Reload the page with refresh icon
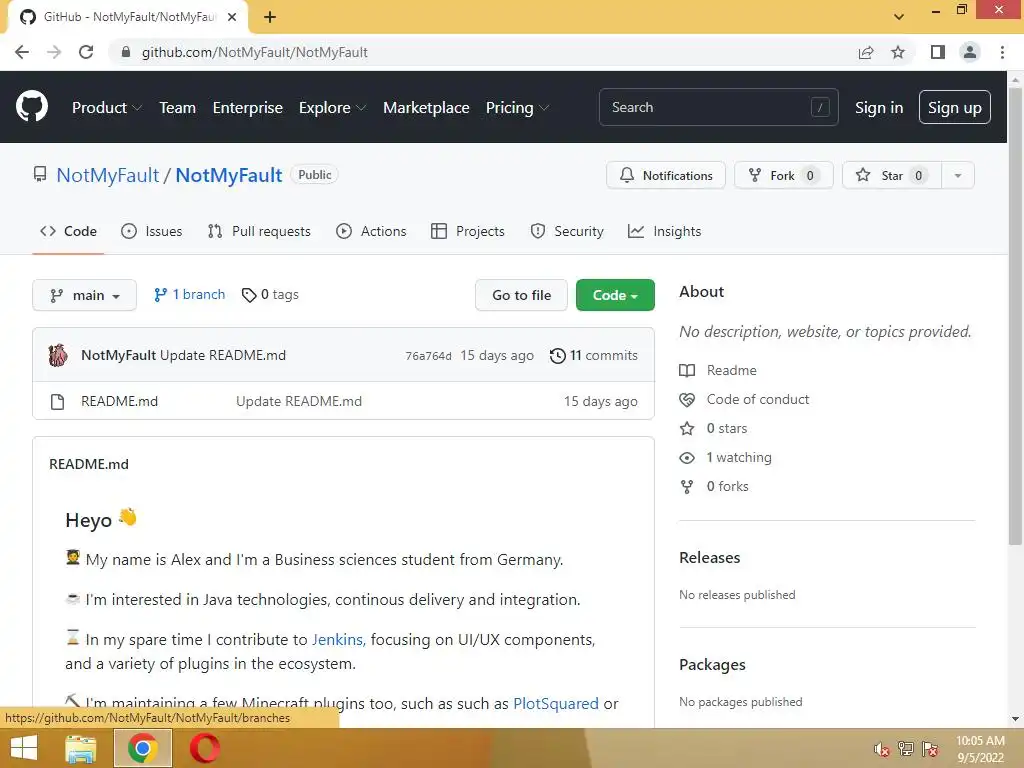The image size is (1024, 768). [x=86, y=52]
